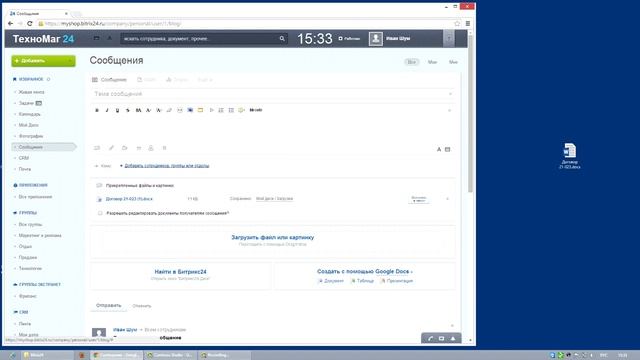640x360 pixels.
Task: Open attached Договор docx file link
Action: pos(129,199)
